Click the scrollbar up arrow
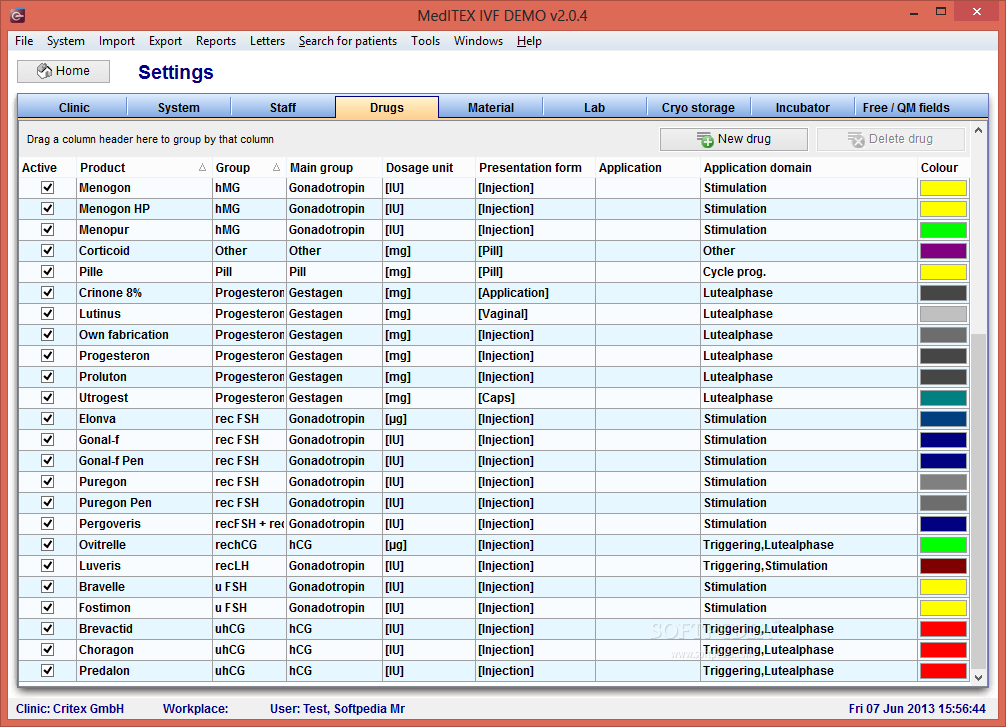Image resolution: width=1006 pixels, height=727 pixels. [x=978, y=130]
